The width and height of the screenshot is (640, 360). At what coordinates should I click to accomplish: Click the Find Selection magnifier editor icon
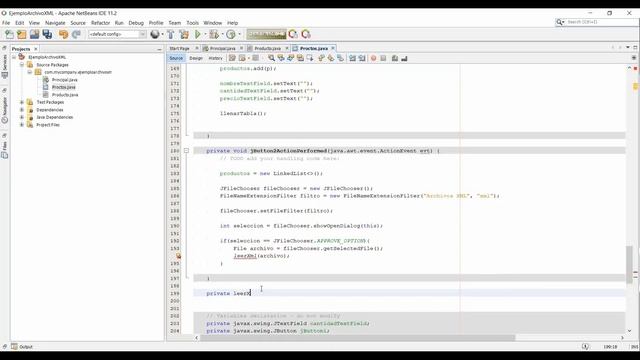point(271,58)
